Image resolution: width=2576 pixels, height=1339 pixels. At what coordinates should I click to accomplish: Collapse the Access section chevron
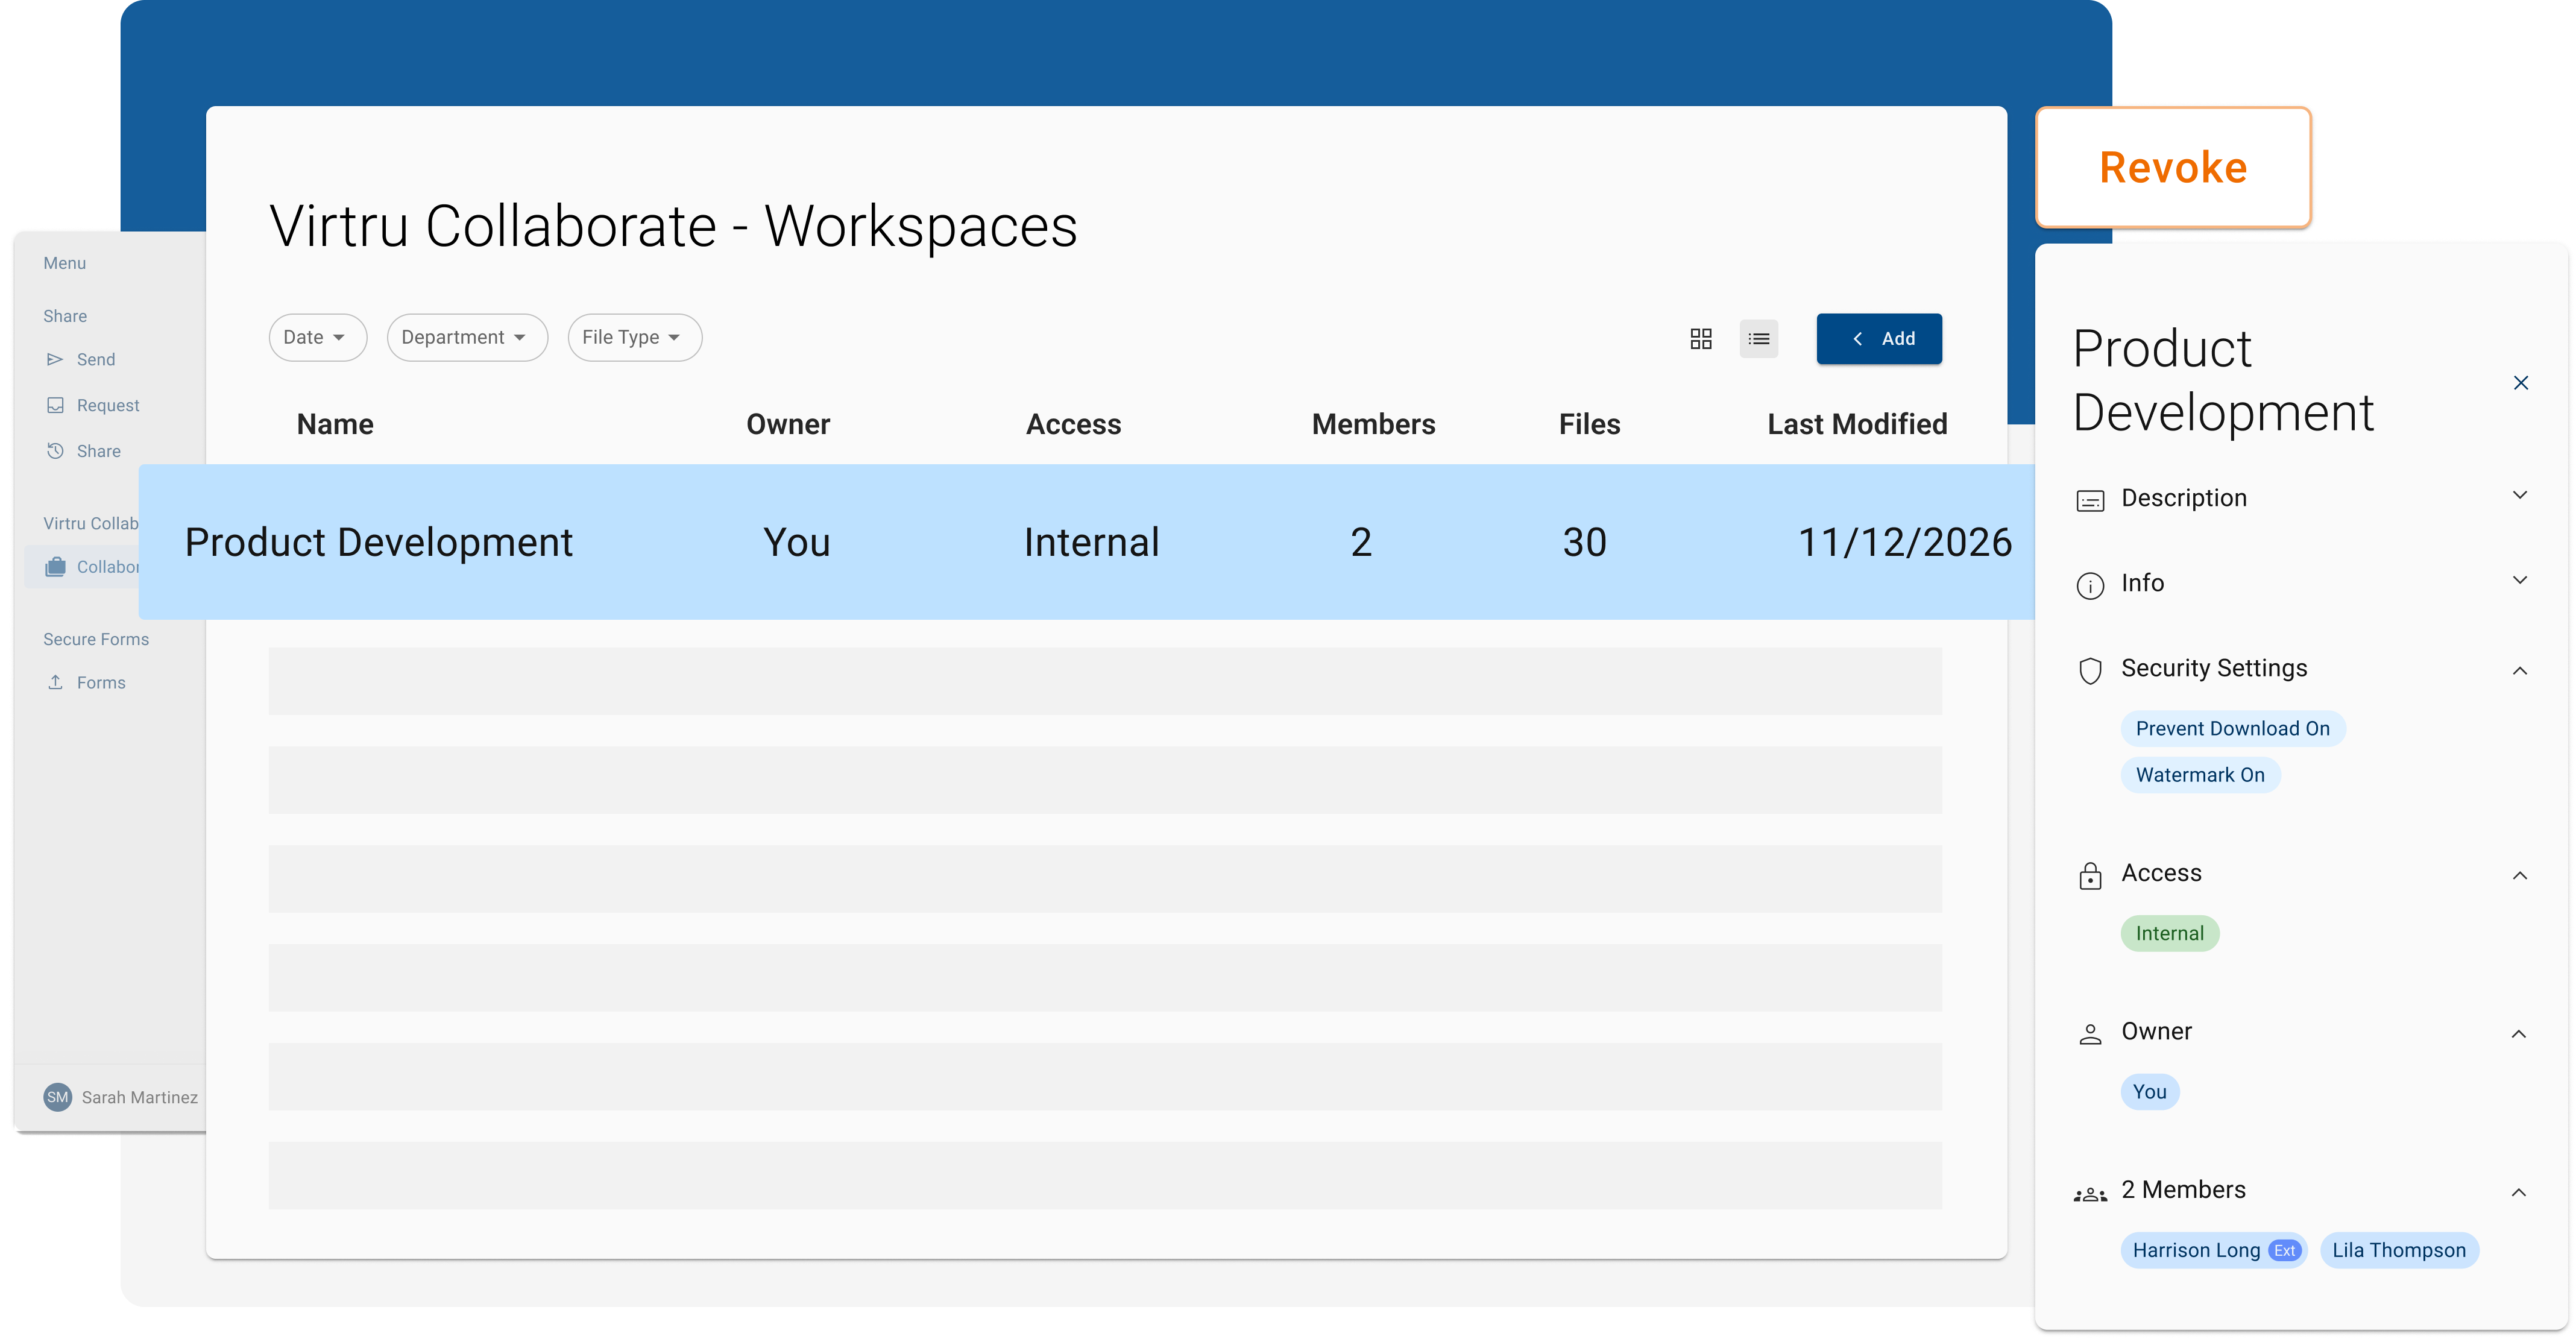click(2520, 876)
